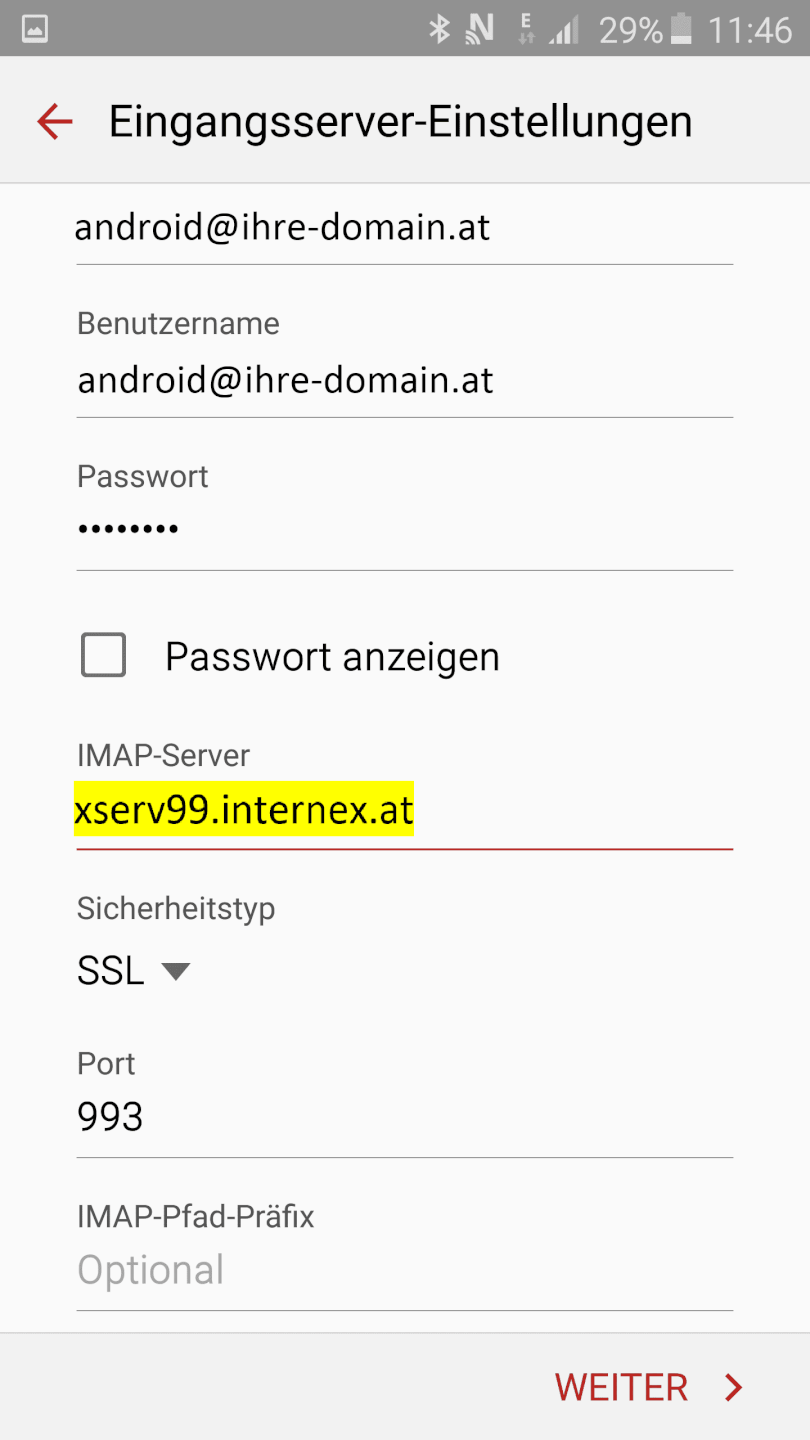This screenshot has width=810, height=1440.
Task: Tap the Passwort field with dots
Action: (404, 529)
